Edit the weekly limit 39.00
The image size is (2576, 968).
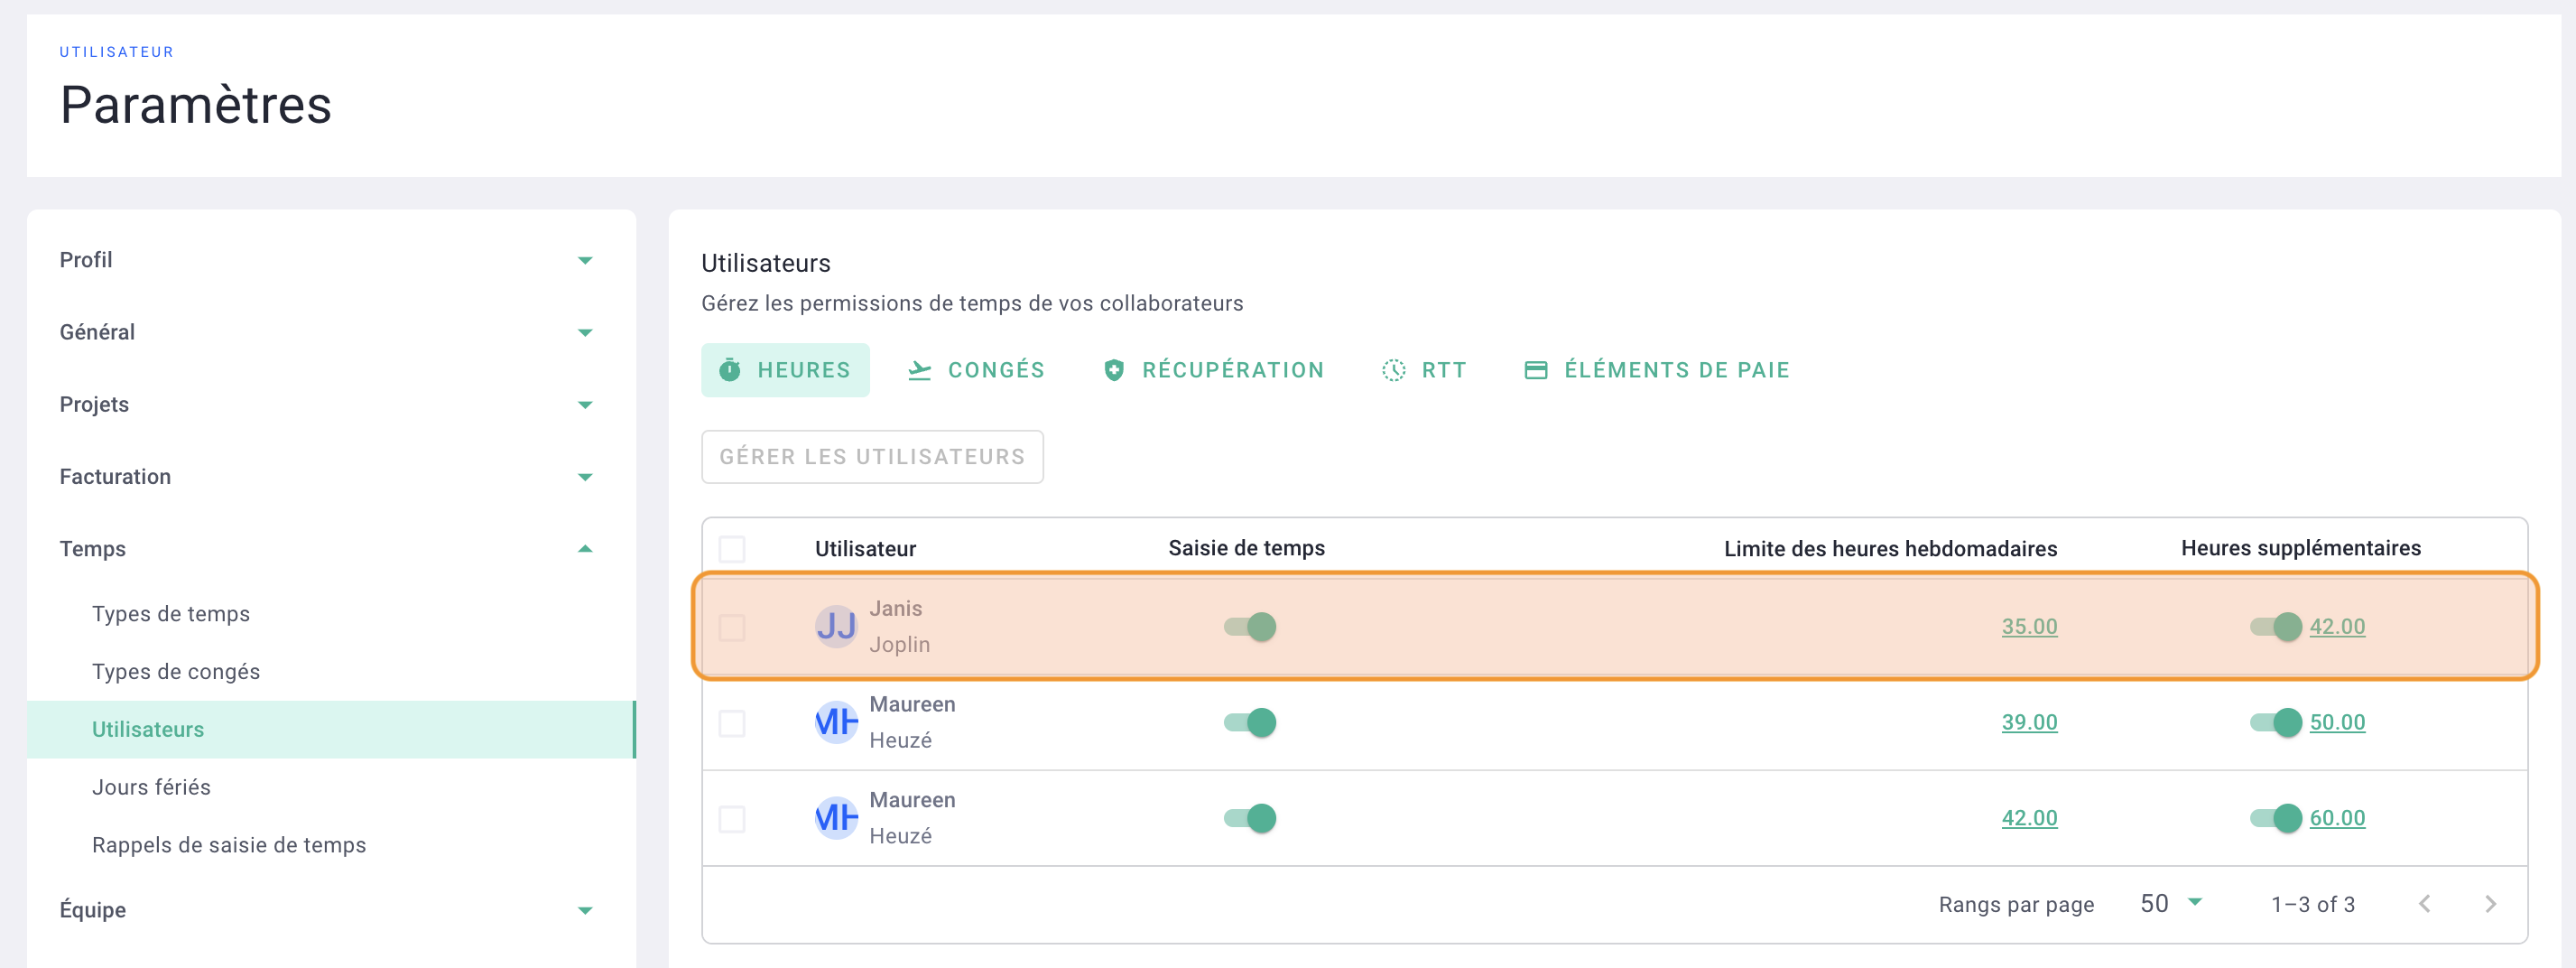pyautogui.click(x=2029, y=722)
